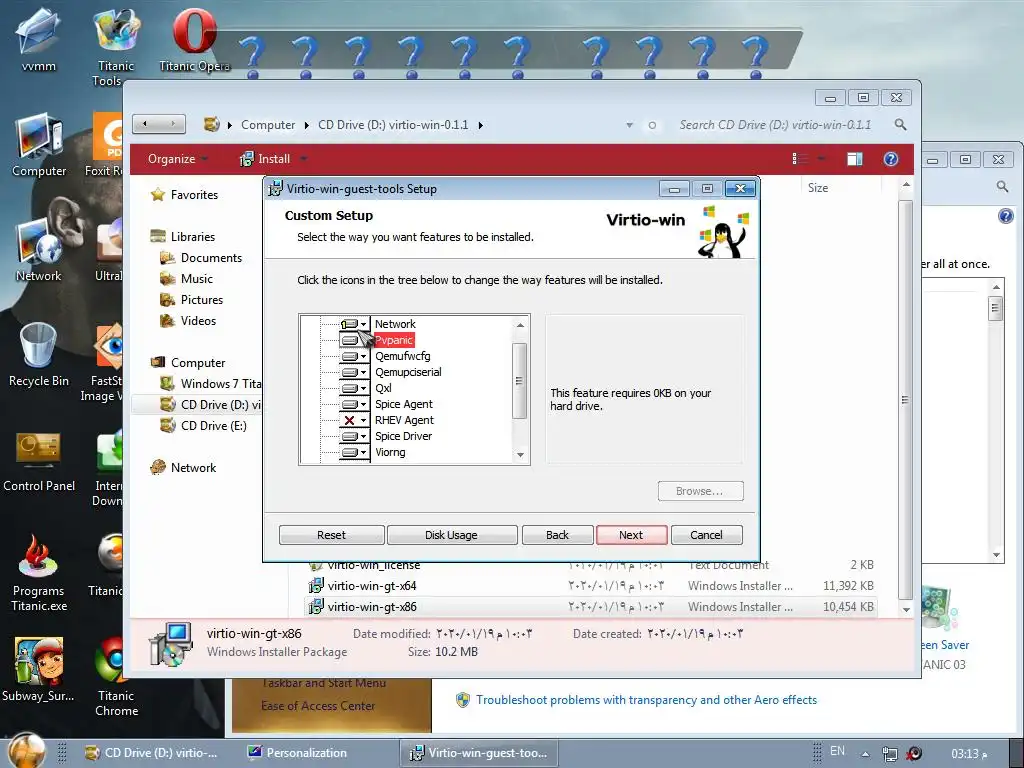The width and height of the screenshot is (1024, 768).
Task: Click the Back button in setup
Action: [558, 535]
